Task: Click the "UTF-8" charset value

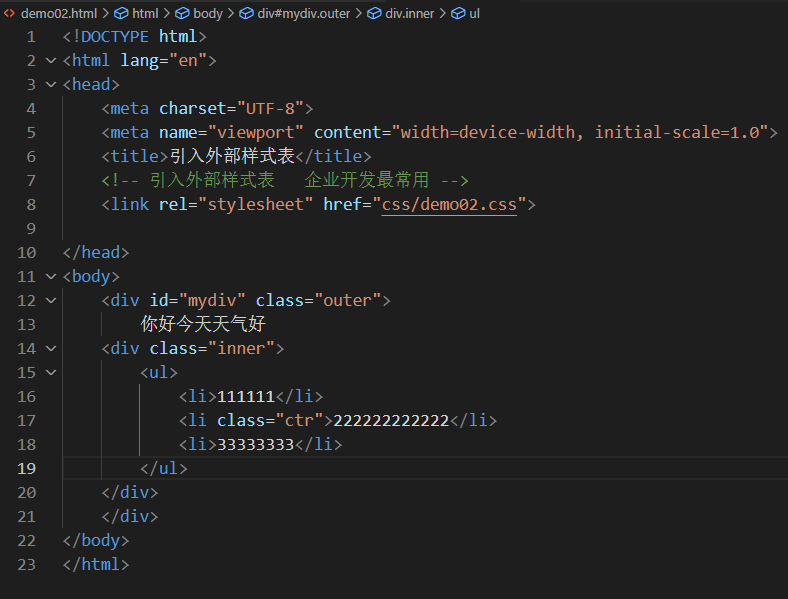Action: [x=270, y=109]
